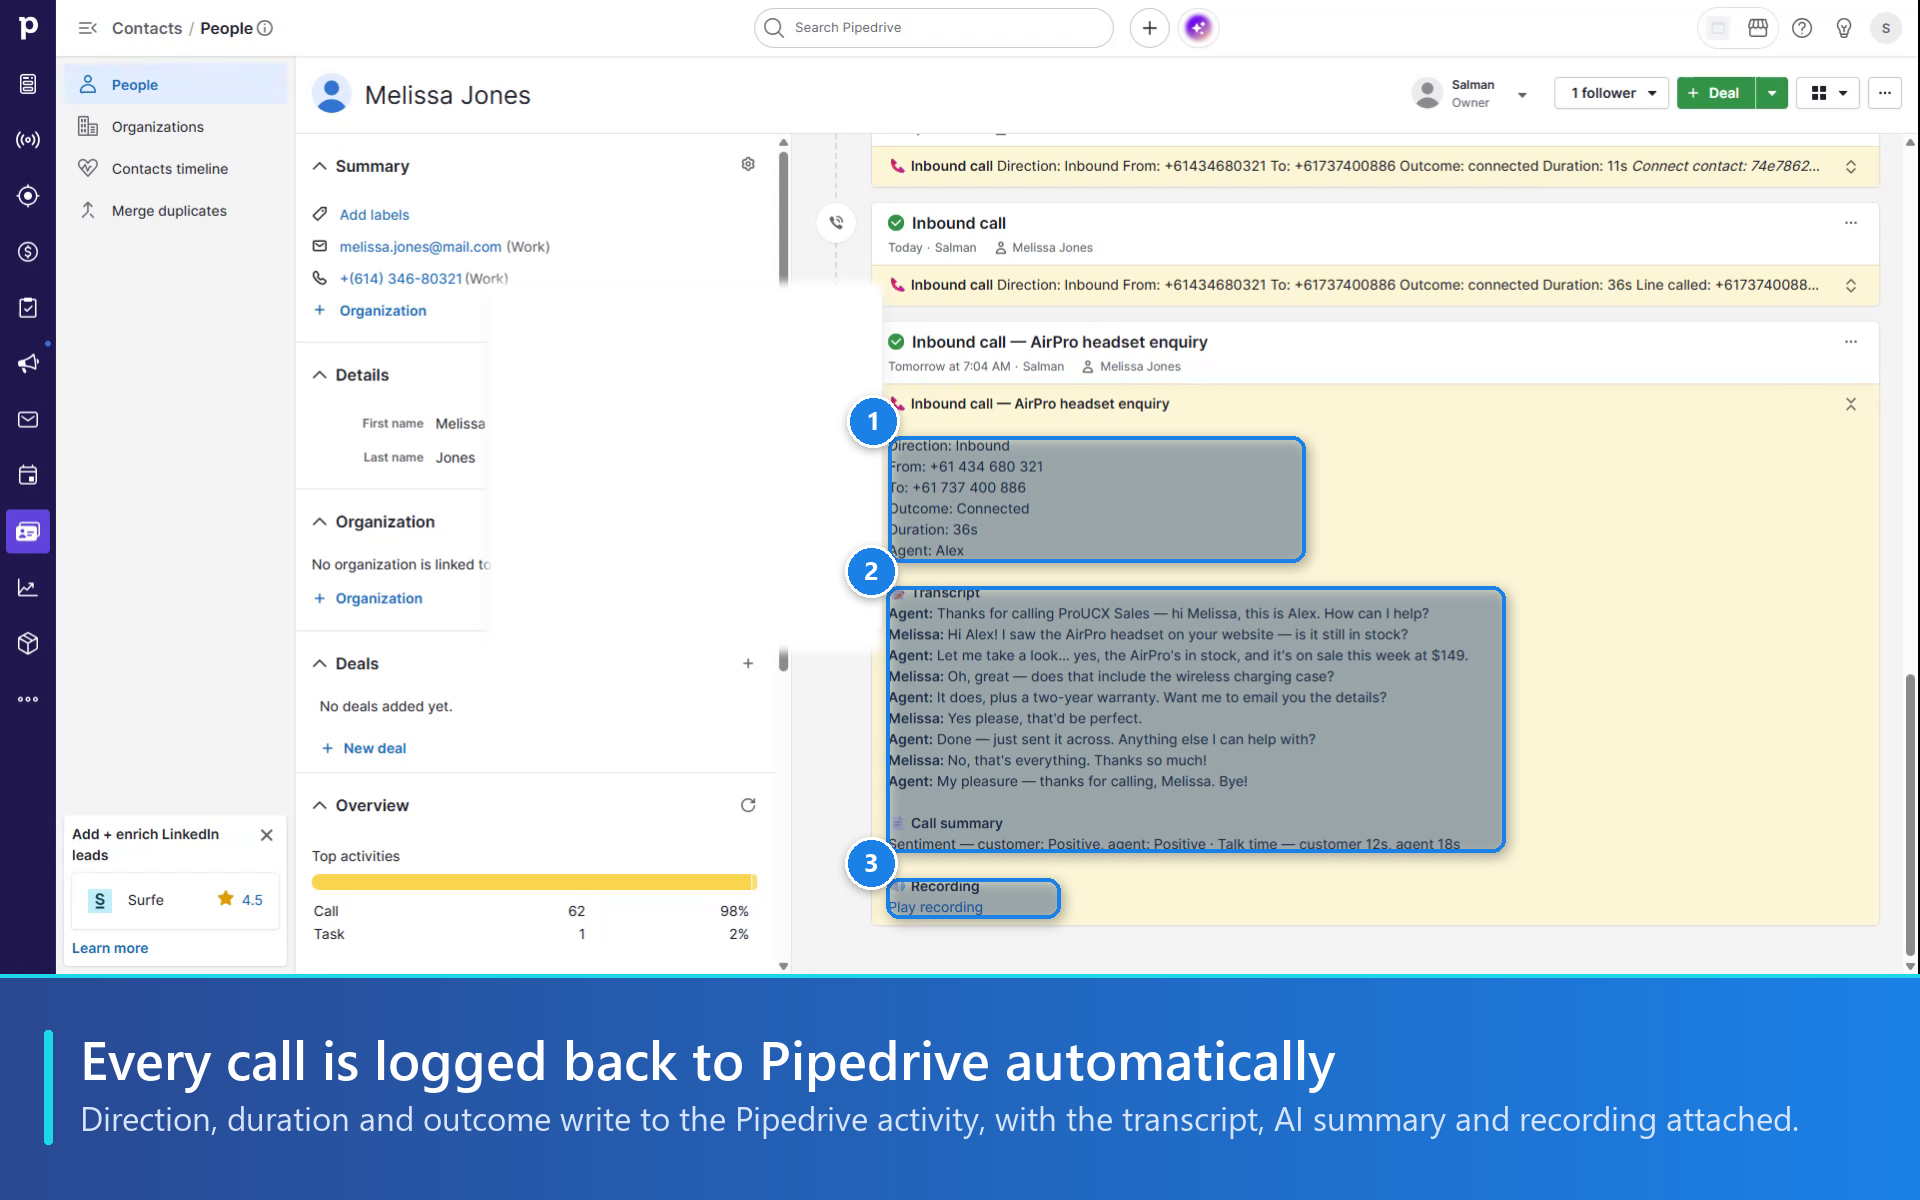The width and height of the screenshot is (1920, 1200).
Task: Select Organizations in Contacts menu
Action: click(176, 127)
